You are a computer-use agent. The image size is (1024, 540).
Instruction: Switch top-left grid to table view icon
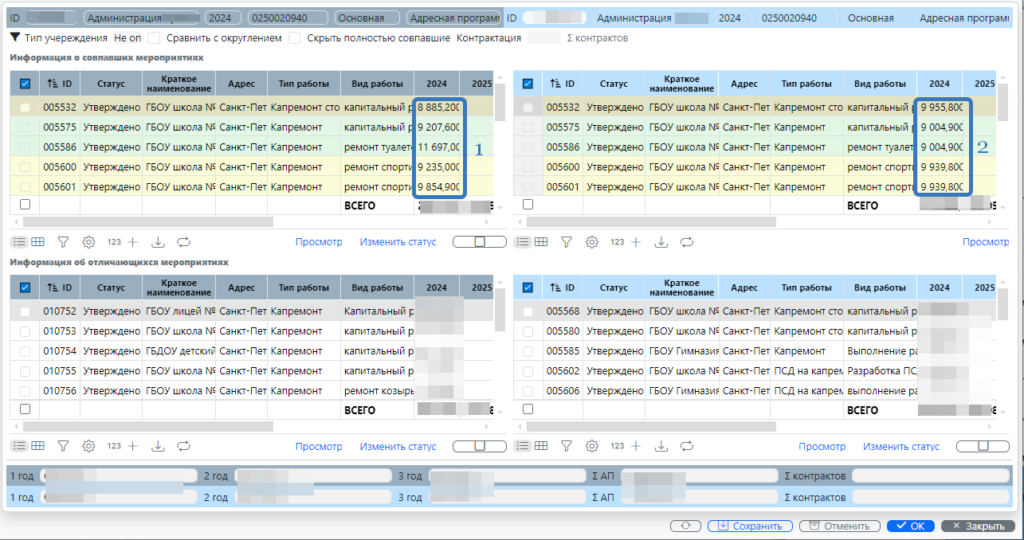tap(37, 242)
